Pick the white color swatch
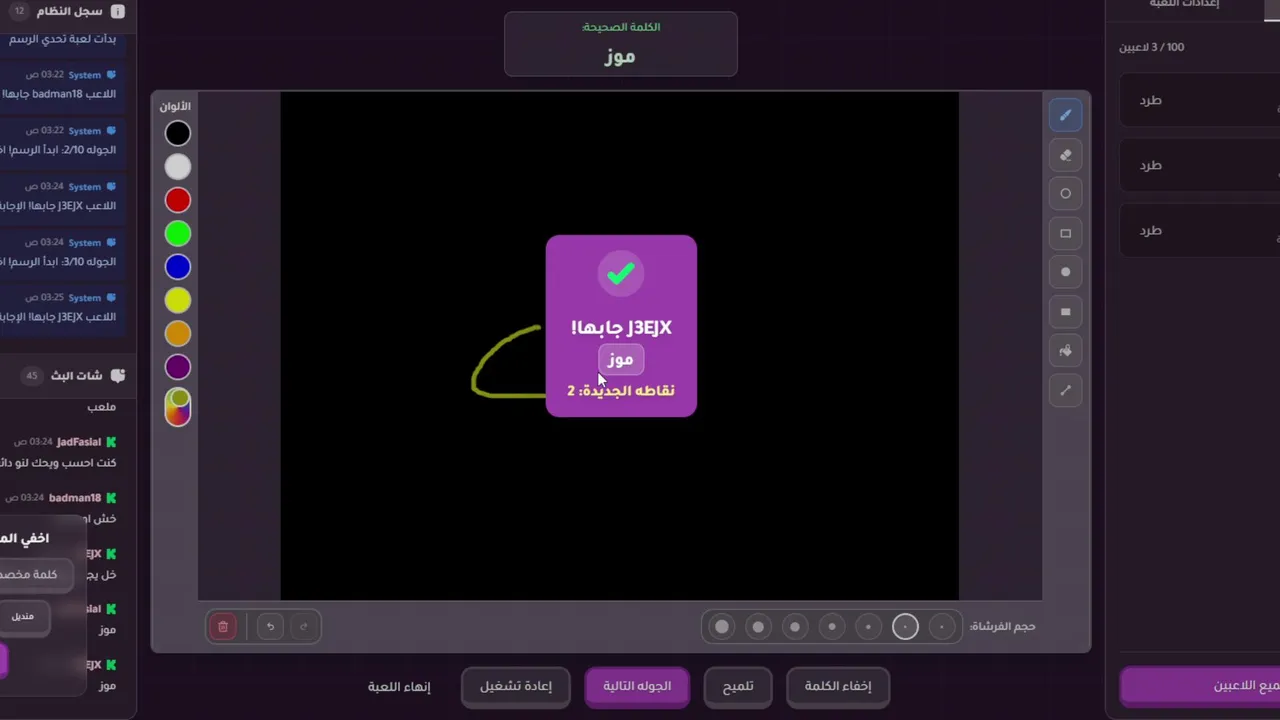The image size is (1280, 720). [178, 166]
